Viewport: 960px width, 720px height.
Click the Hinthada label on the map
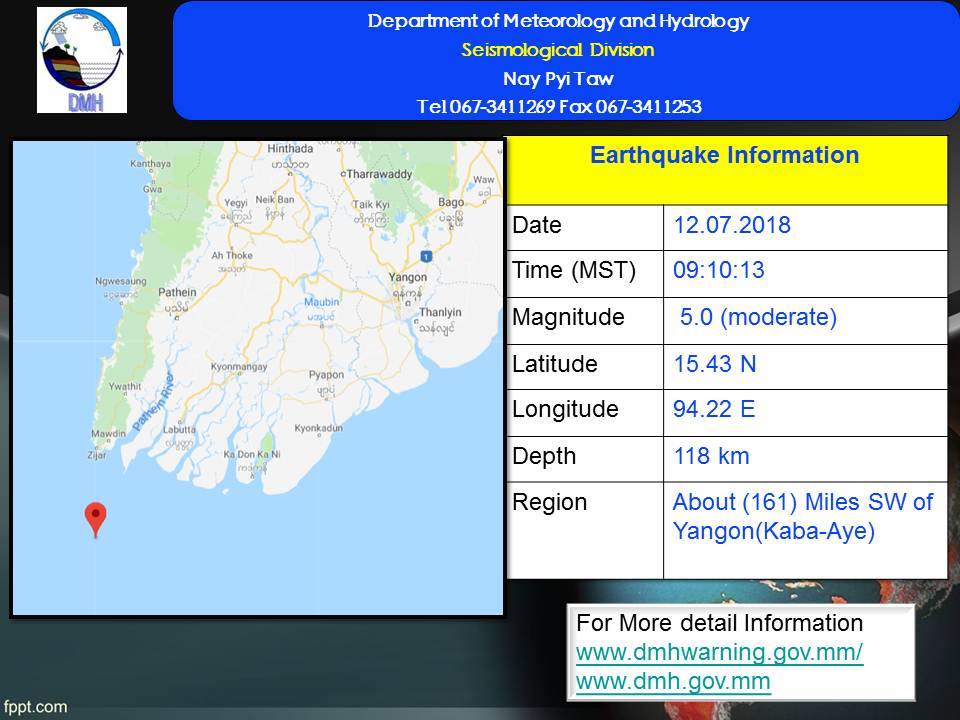click(x=290, y=149)
